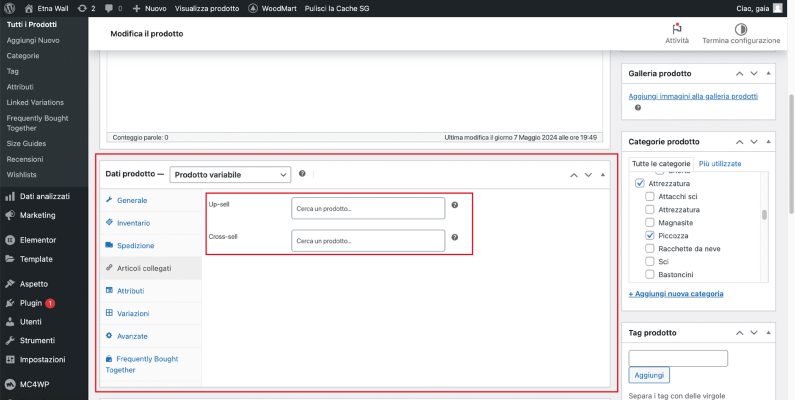Collapse the Dati prodotto panel
This screenshot has width=795, height=400.
[603, 175]
